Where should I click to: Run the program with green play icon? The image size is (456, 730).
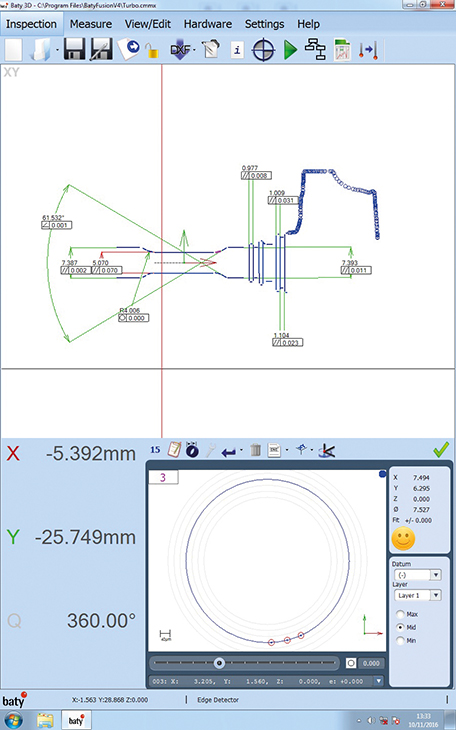click(291, 49)
